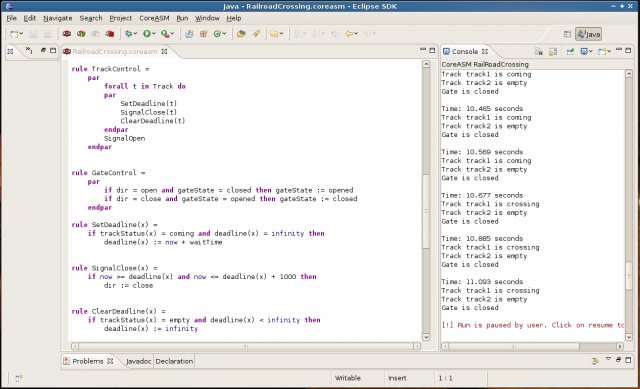Toggle the Pin Console icon
640x389 pixels.
click(x=570, y=51)
